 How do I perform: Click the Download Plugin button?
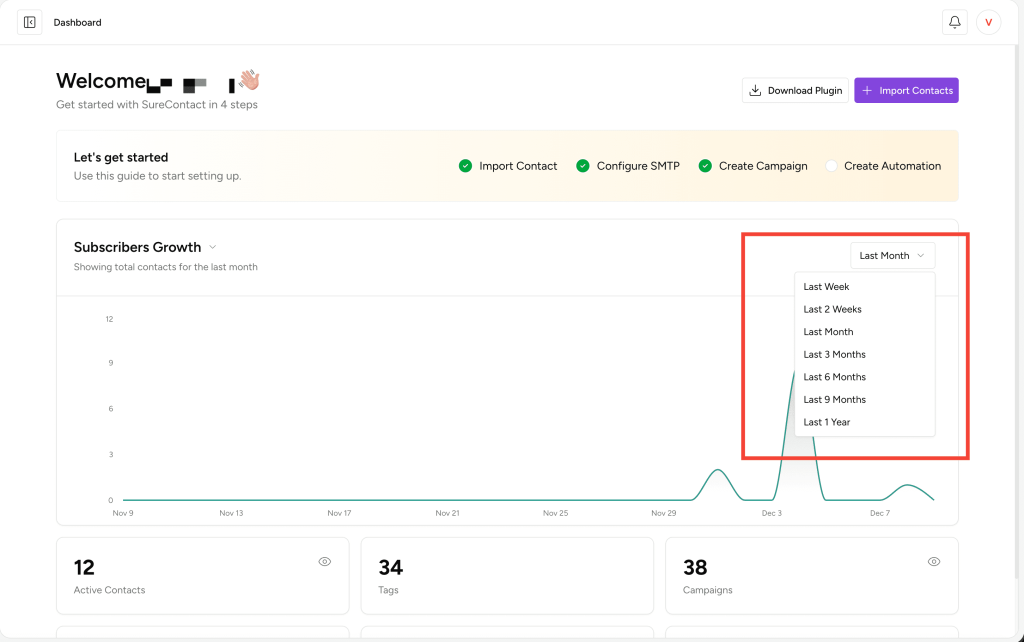tap(795, 90)
